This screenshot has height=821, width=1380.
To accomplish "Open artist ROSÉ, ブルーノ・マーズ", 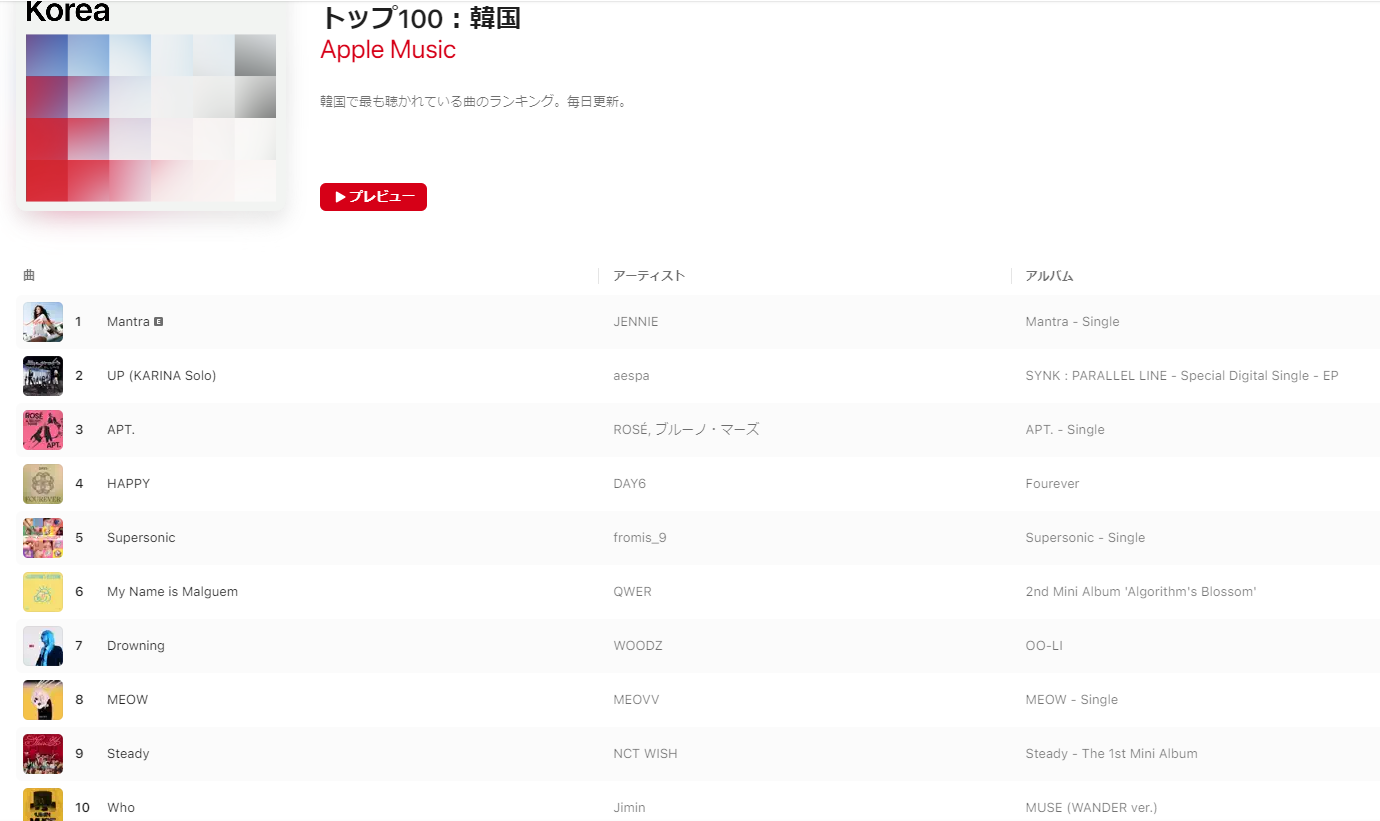I will point(686,430).
